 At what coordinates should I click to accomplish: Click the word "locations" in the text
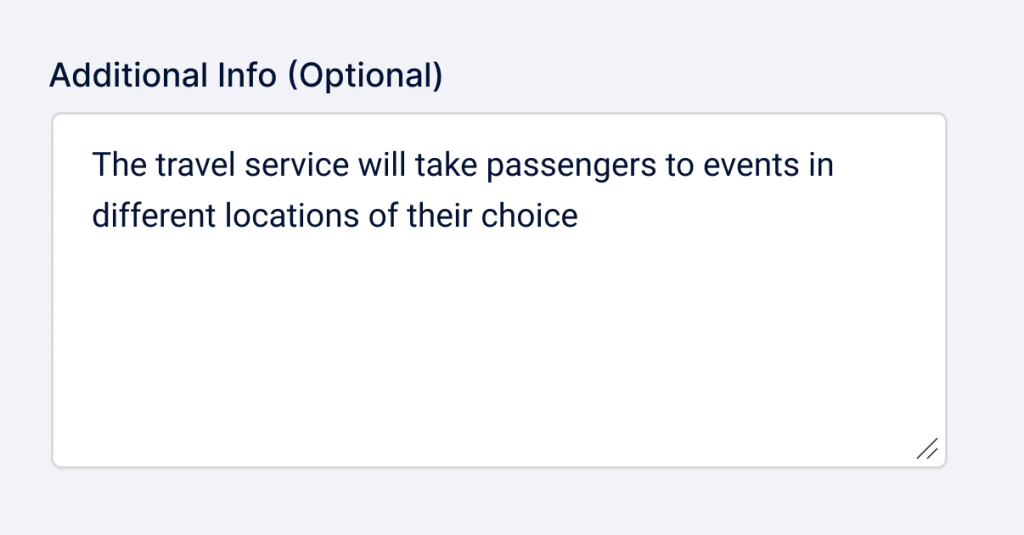pos(283,216)
